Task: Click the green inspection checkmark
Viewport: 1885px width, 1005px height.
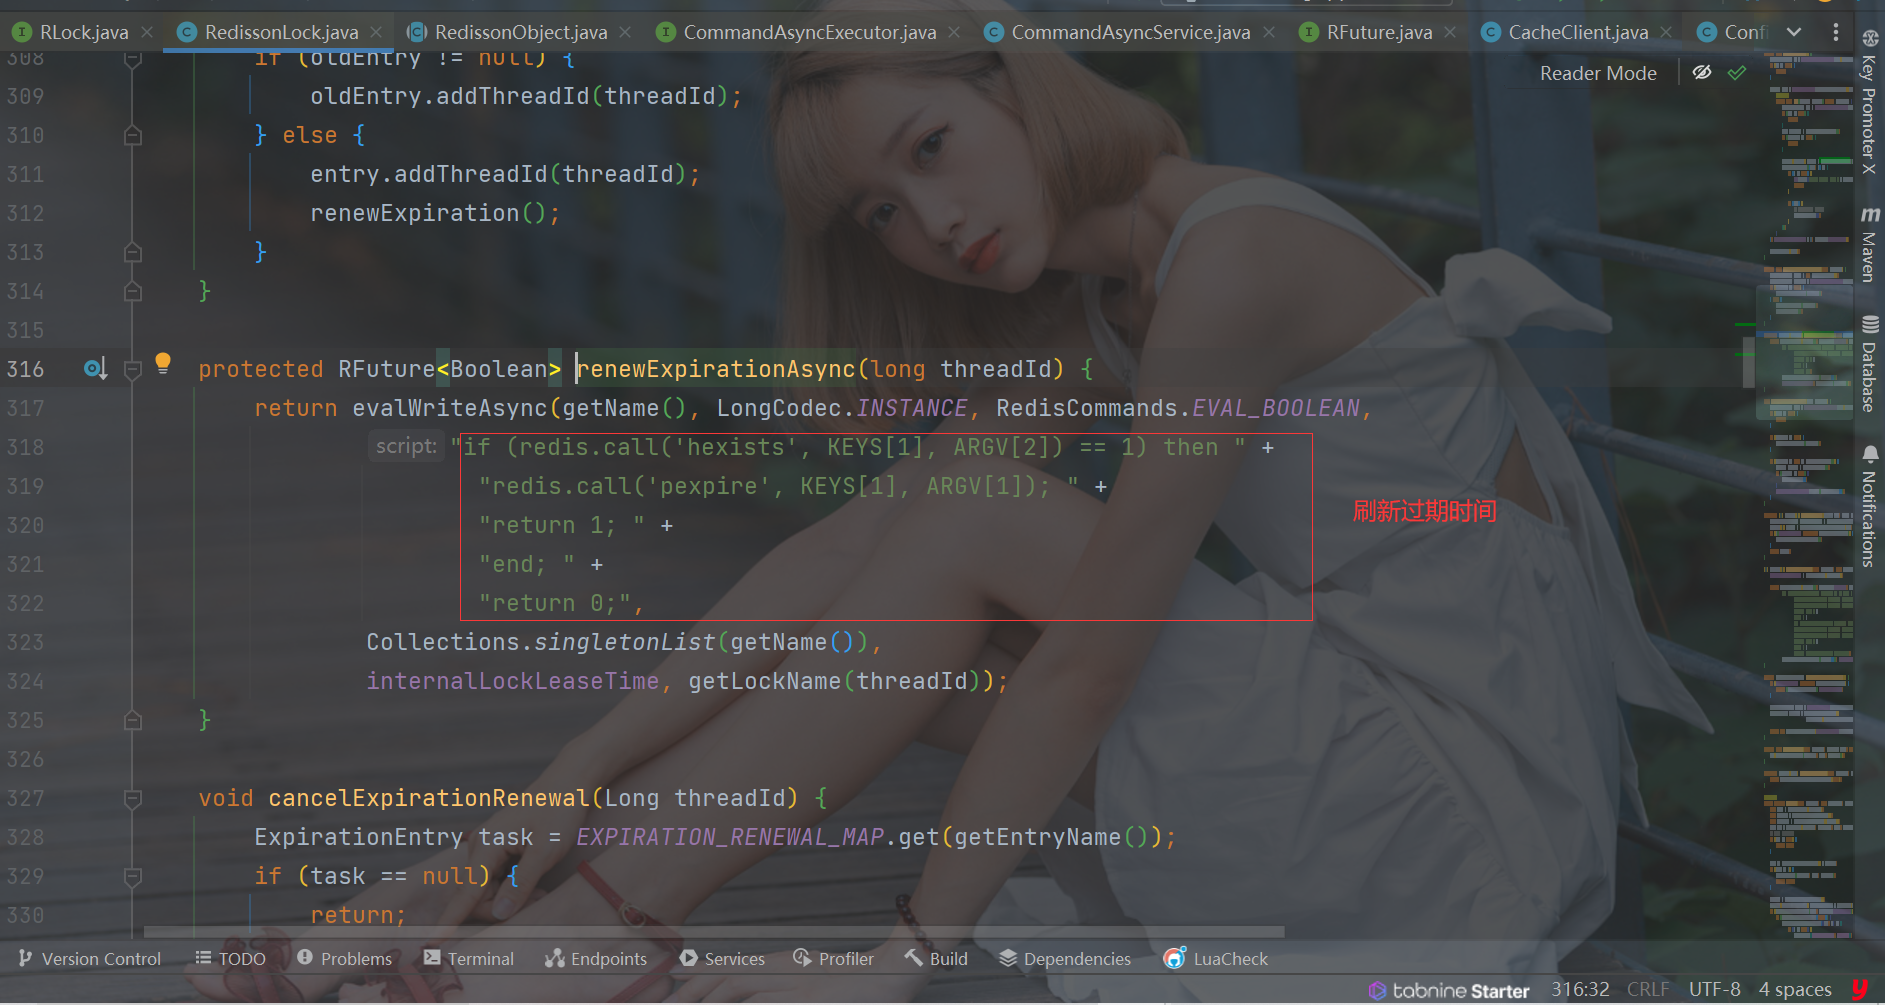Action: (x=1737, y=73)
